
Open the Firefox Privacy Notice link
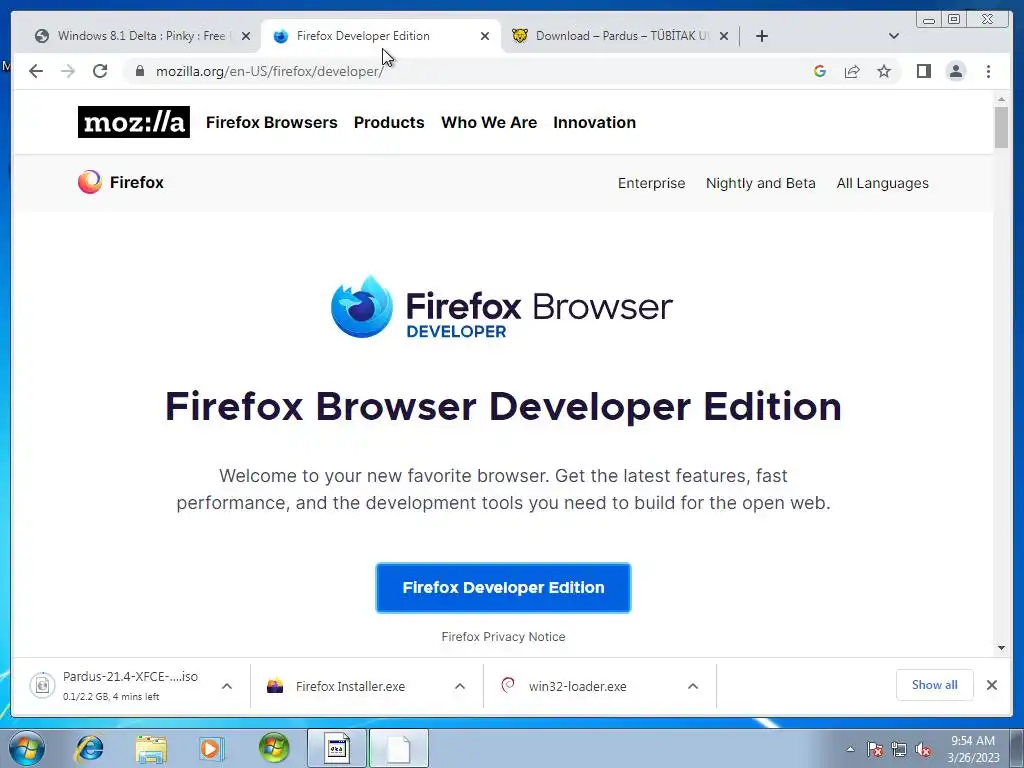(x=504, y=637)
